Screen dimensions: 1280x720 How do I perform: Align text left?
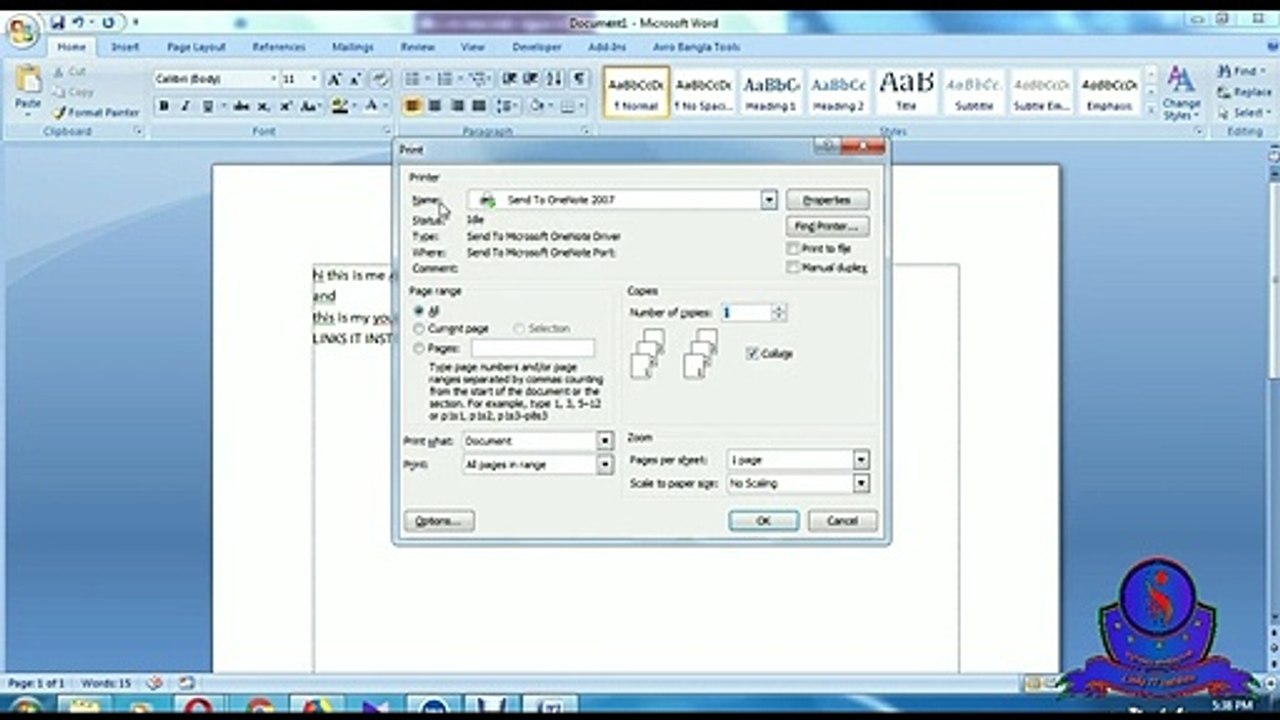pyautogui.click(x=412, y=106)
